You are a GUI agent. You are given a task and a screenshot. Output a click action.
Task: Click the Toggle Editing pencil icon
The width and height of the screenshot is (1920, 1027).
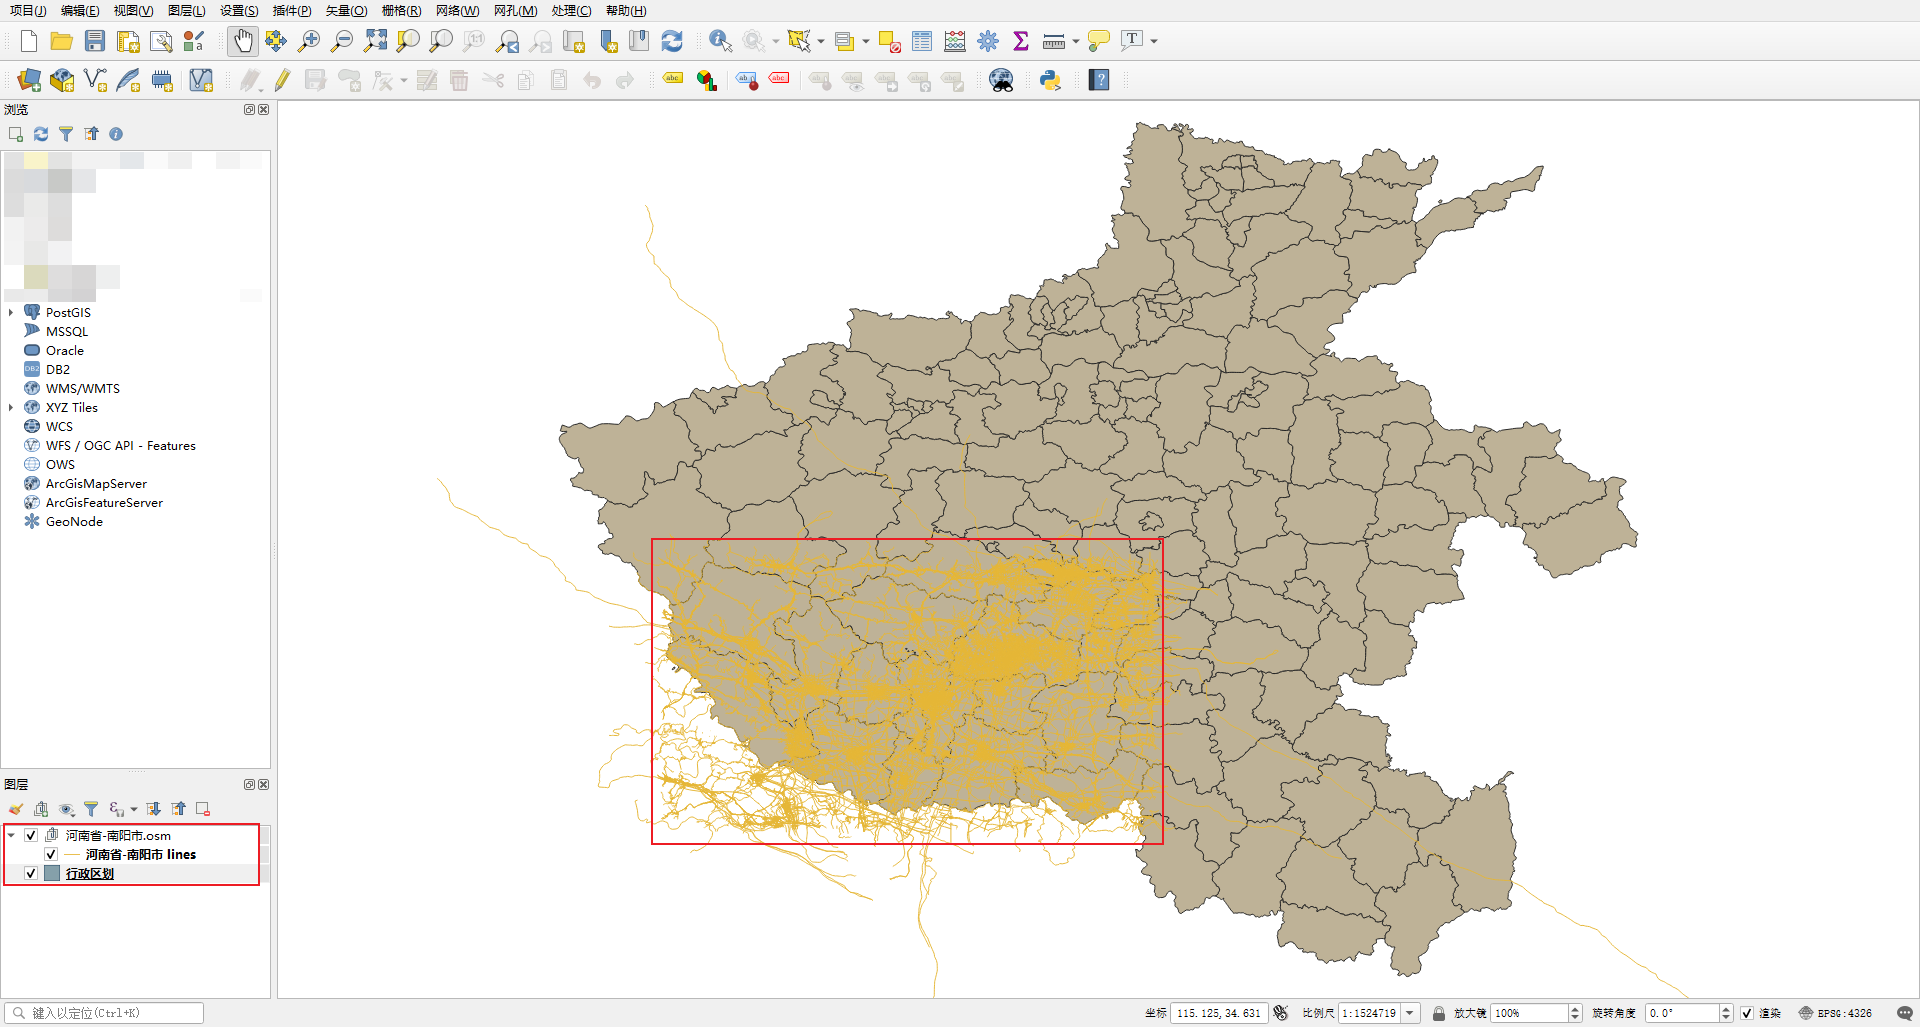[282, 80]
